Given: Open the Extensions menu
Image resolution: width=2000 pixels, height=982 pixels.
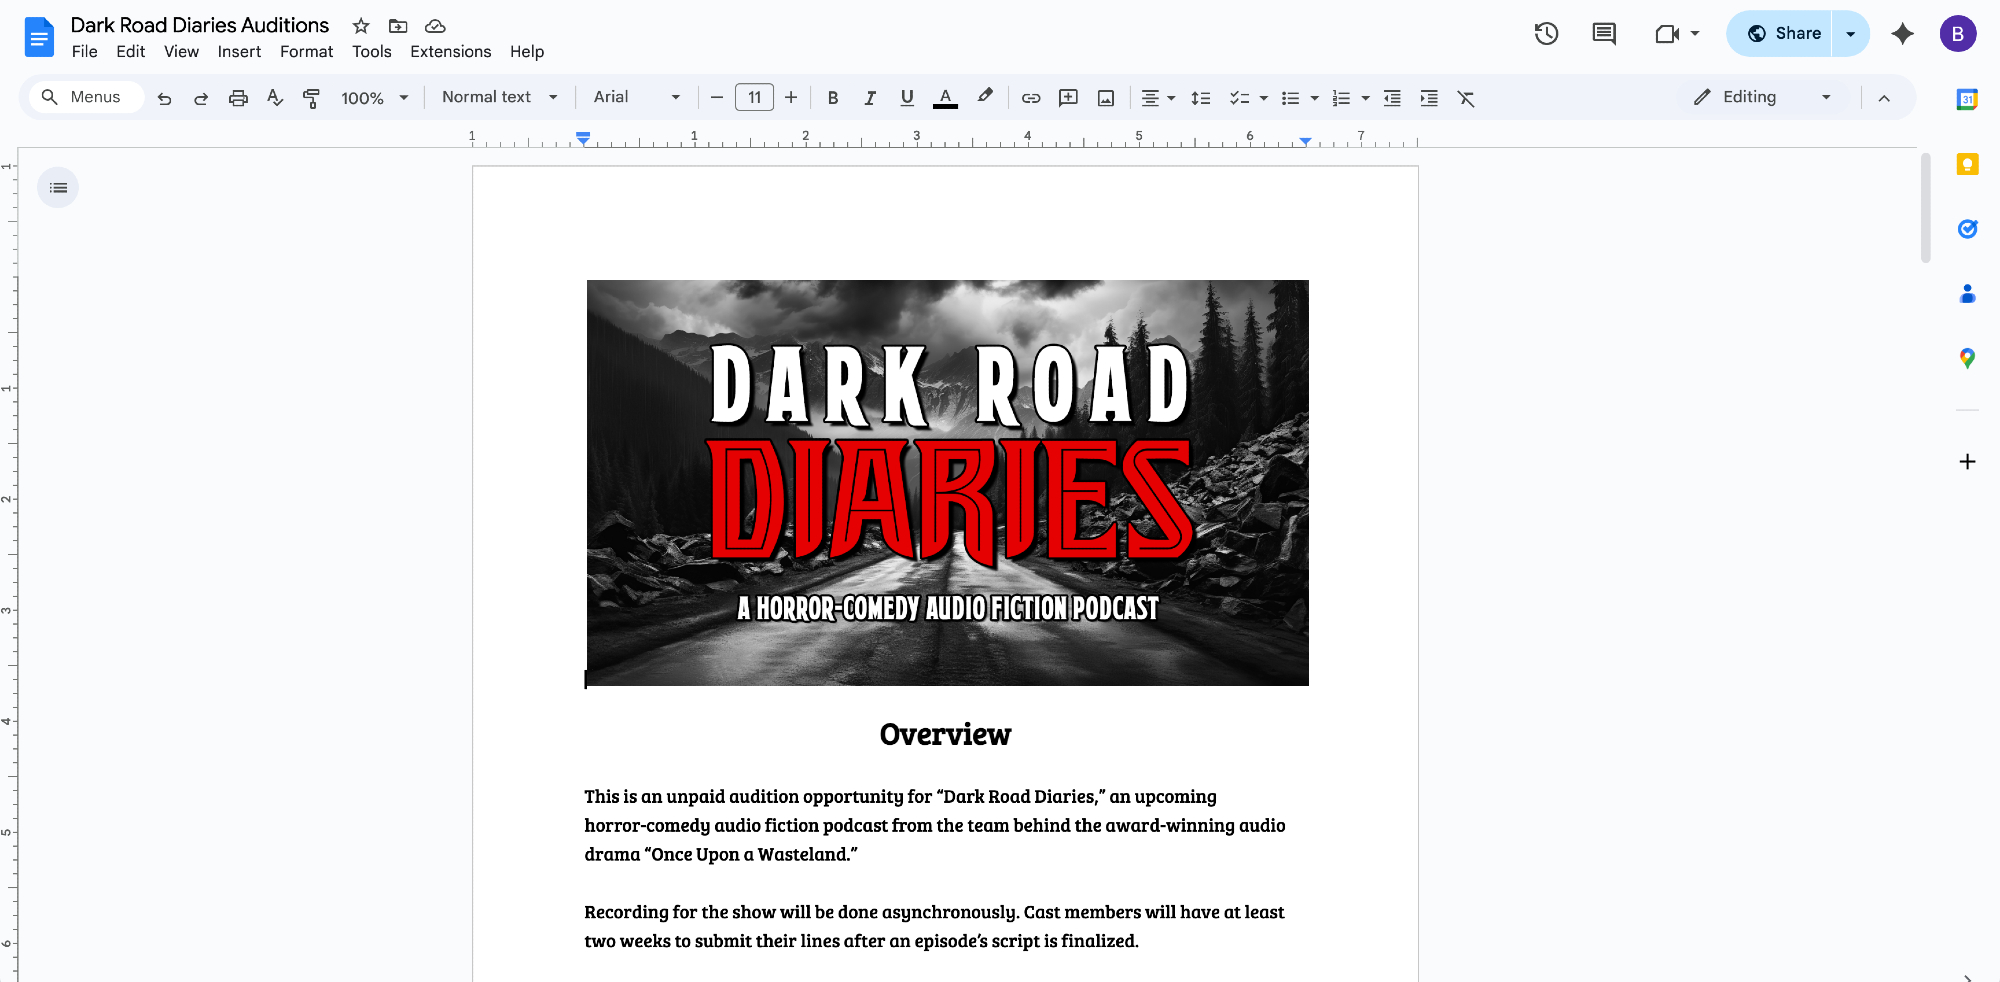Looking at the screenshot, I should 450,52.
